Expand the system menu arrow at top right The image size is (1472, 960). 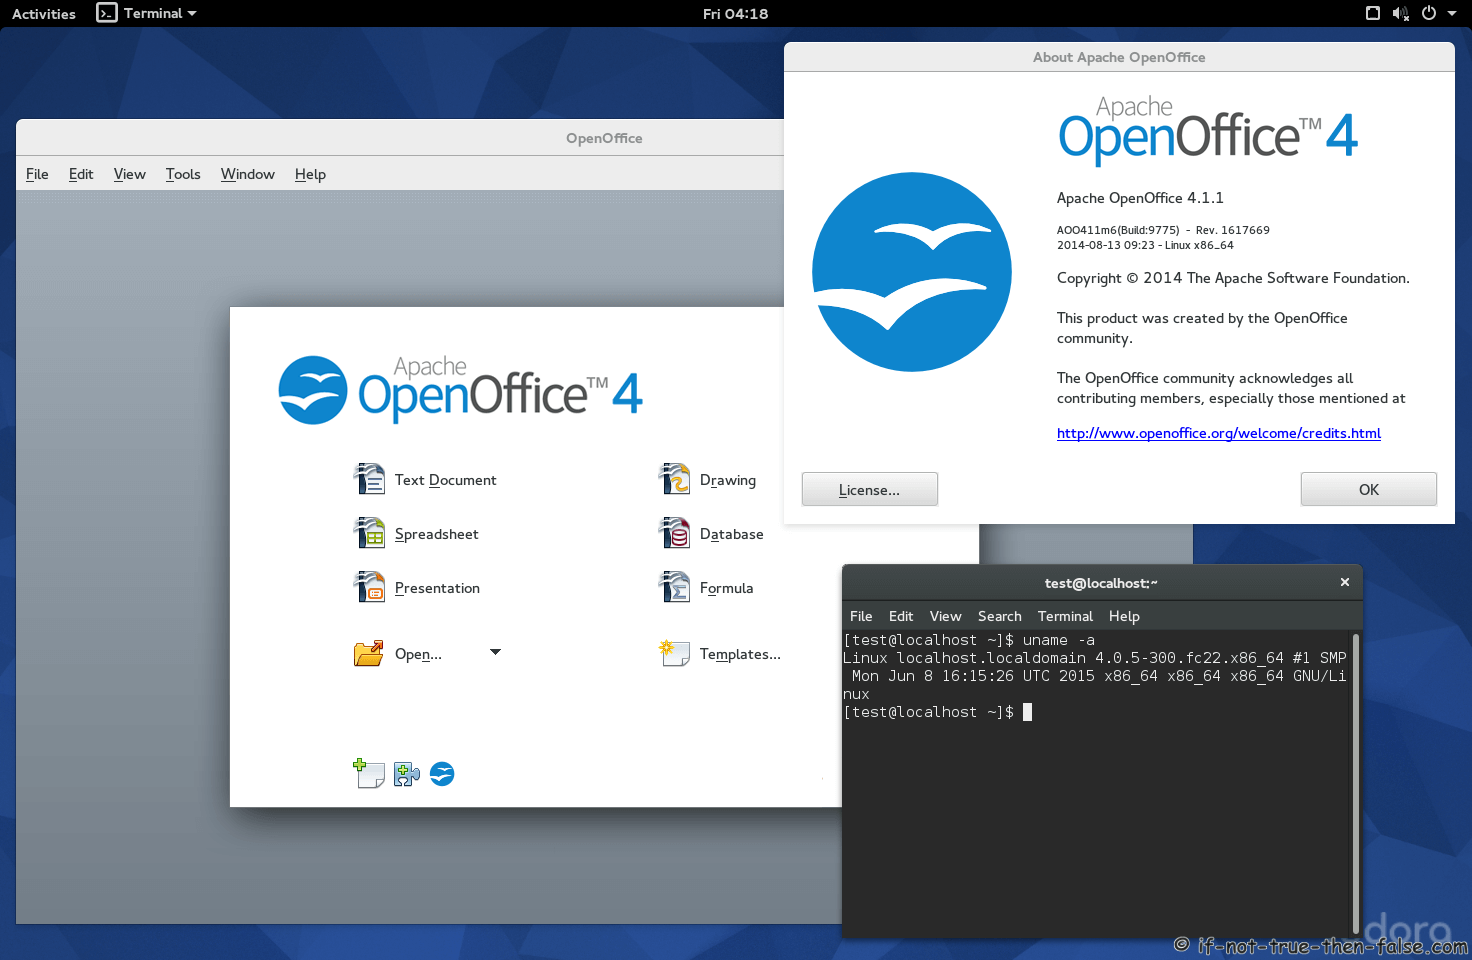click(x=1452, y=14)
